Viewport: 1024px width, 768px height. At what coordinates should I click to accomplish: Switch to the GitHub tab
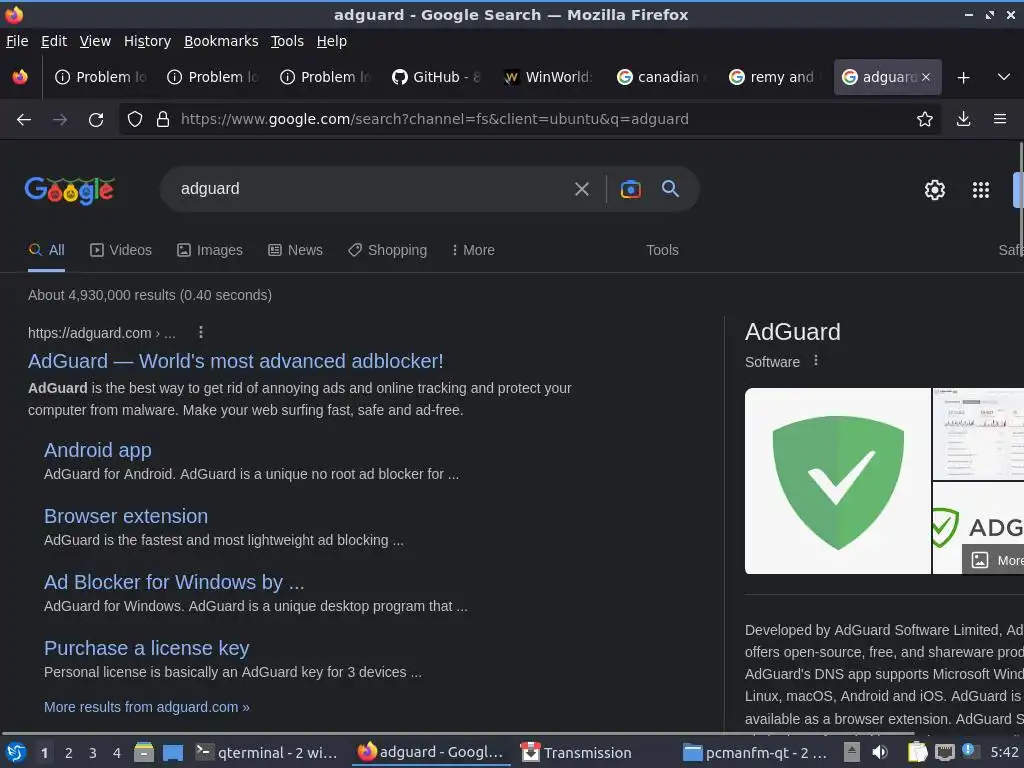coord(436,77)
